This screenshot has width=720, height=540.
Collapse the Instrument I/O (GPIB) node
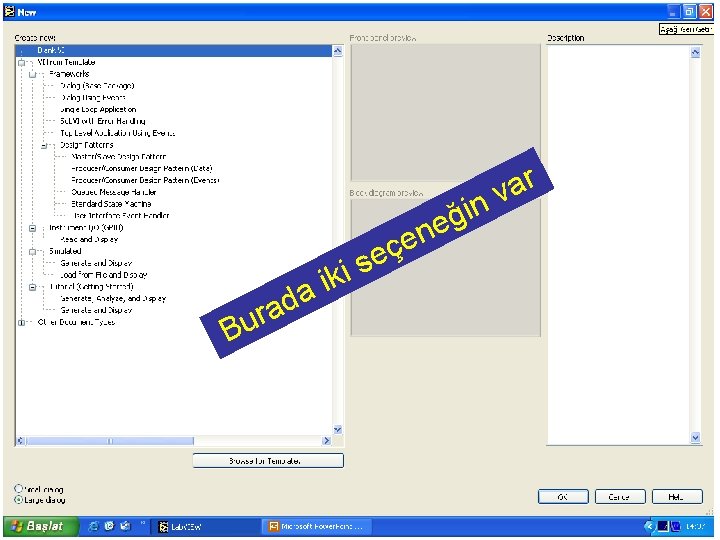point(32,228)
